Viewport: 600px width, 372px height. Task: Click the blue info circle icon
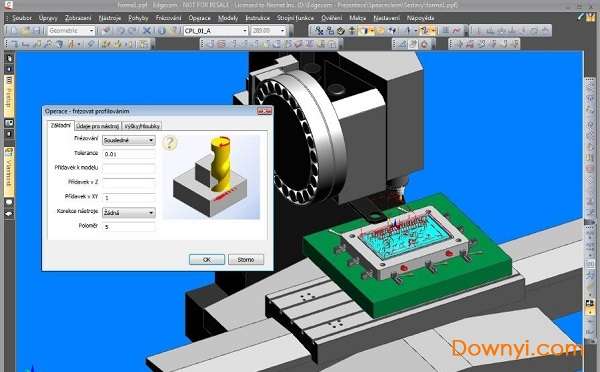162,31
